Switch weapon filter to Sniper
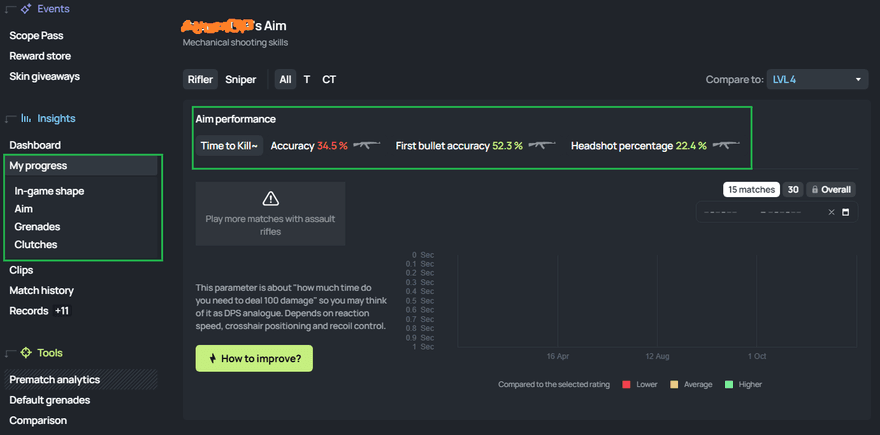This screenshot has height=435, width=880. pyautogui.click(x=240, y=79)
